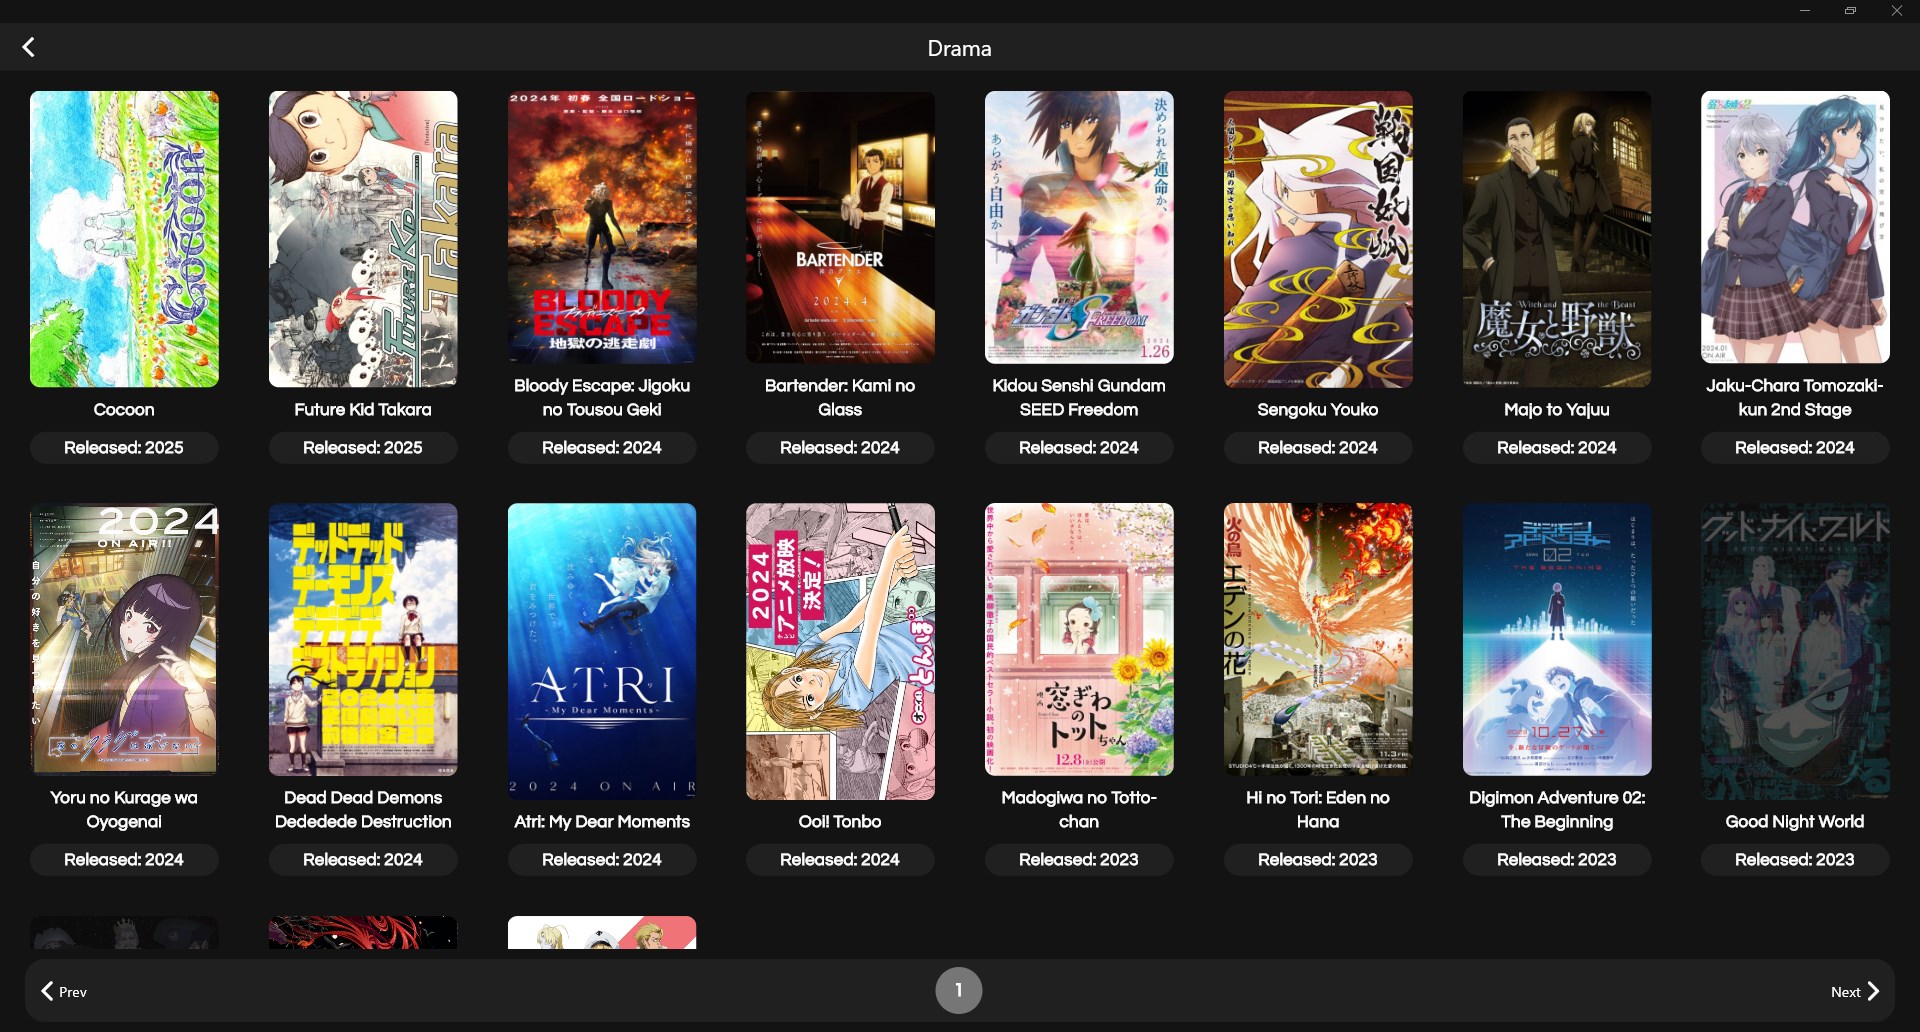Click the Released: 2024 badge under Dead Dead Demons
1920x1032 pixels.
pos(363,859)
